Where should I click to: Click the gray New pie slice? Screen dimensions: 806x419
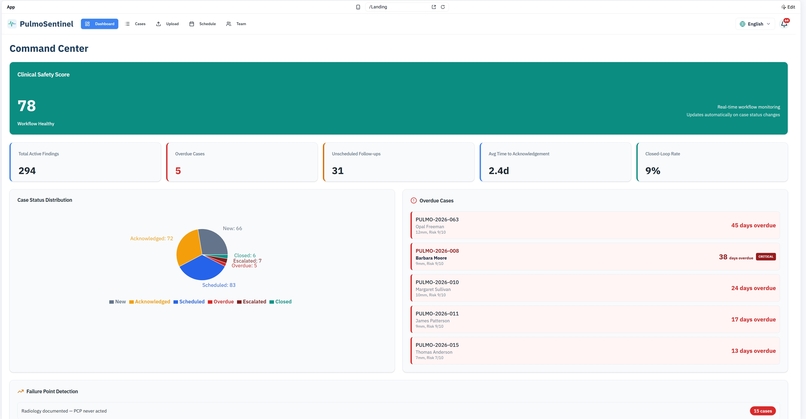212,242
